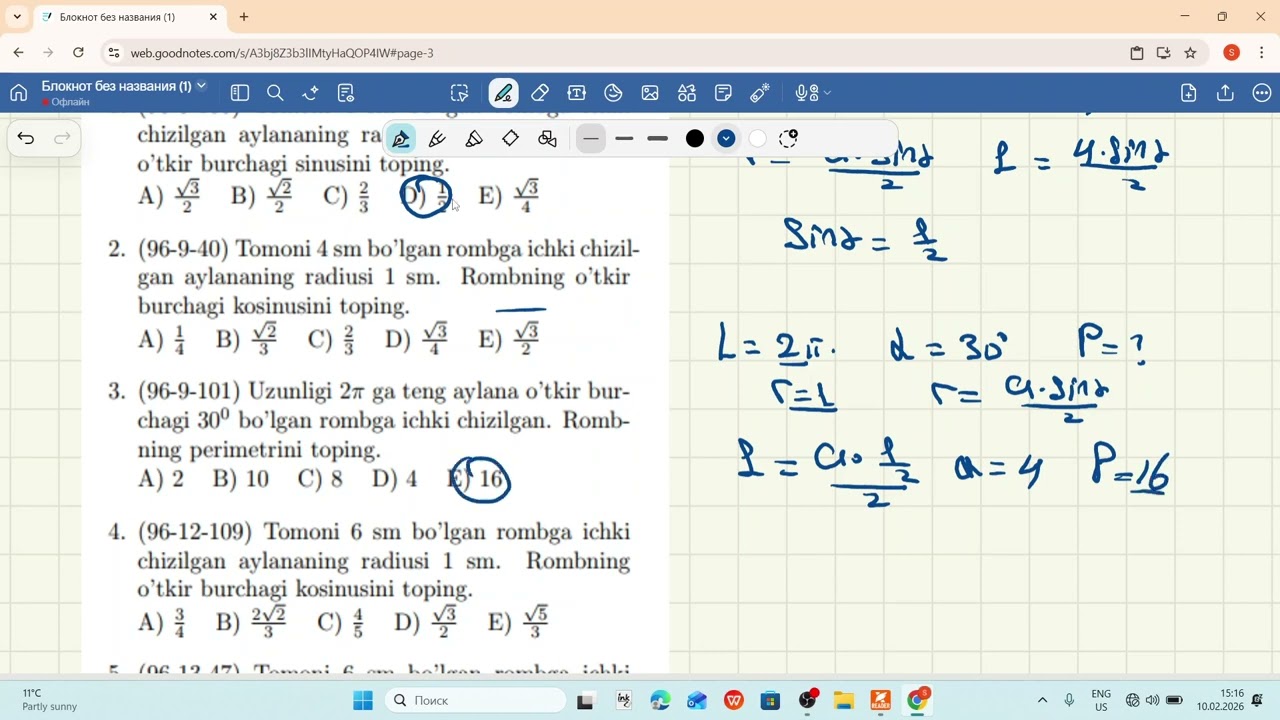1280x720 pixels.
Task: Click the Офлайн status label
Action: (70, 102)
